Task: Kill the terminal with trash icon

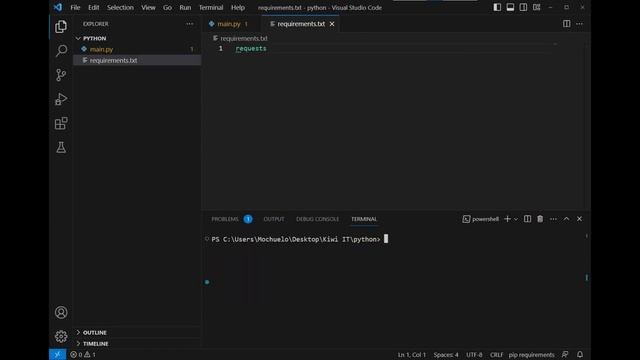Action: coord(540,219)
